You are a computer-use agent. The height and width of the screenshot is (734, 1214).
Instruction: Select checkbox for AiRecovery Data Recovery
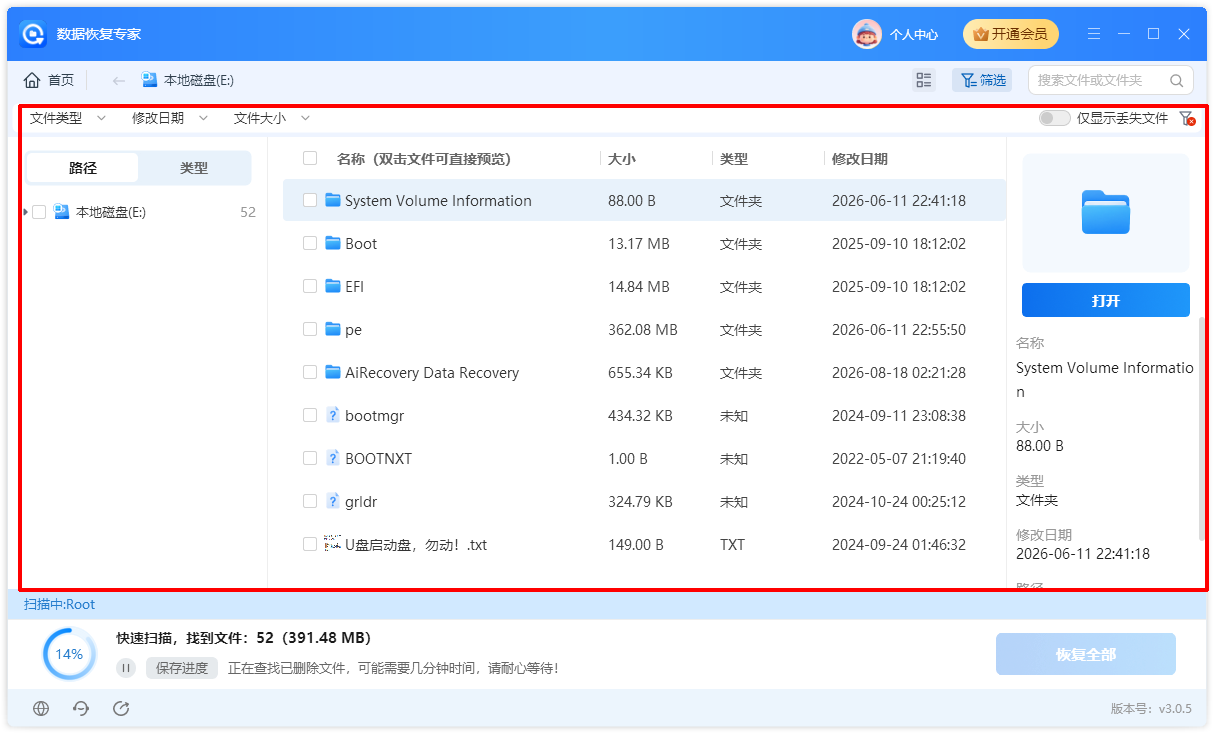[x=310, y=372]
